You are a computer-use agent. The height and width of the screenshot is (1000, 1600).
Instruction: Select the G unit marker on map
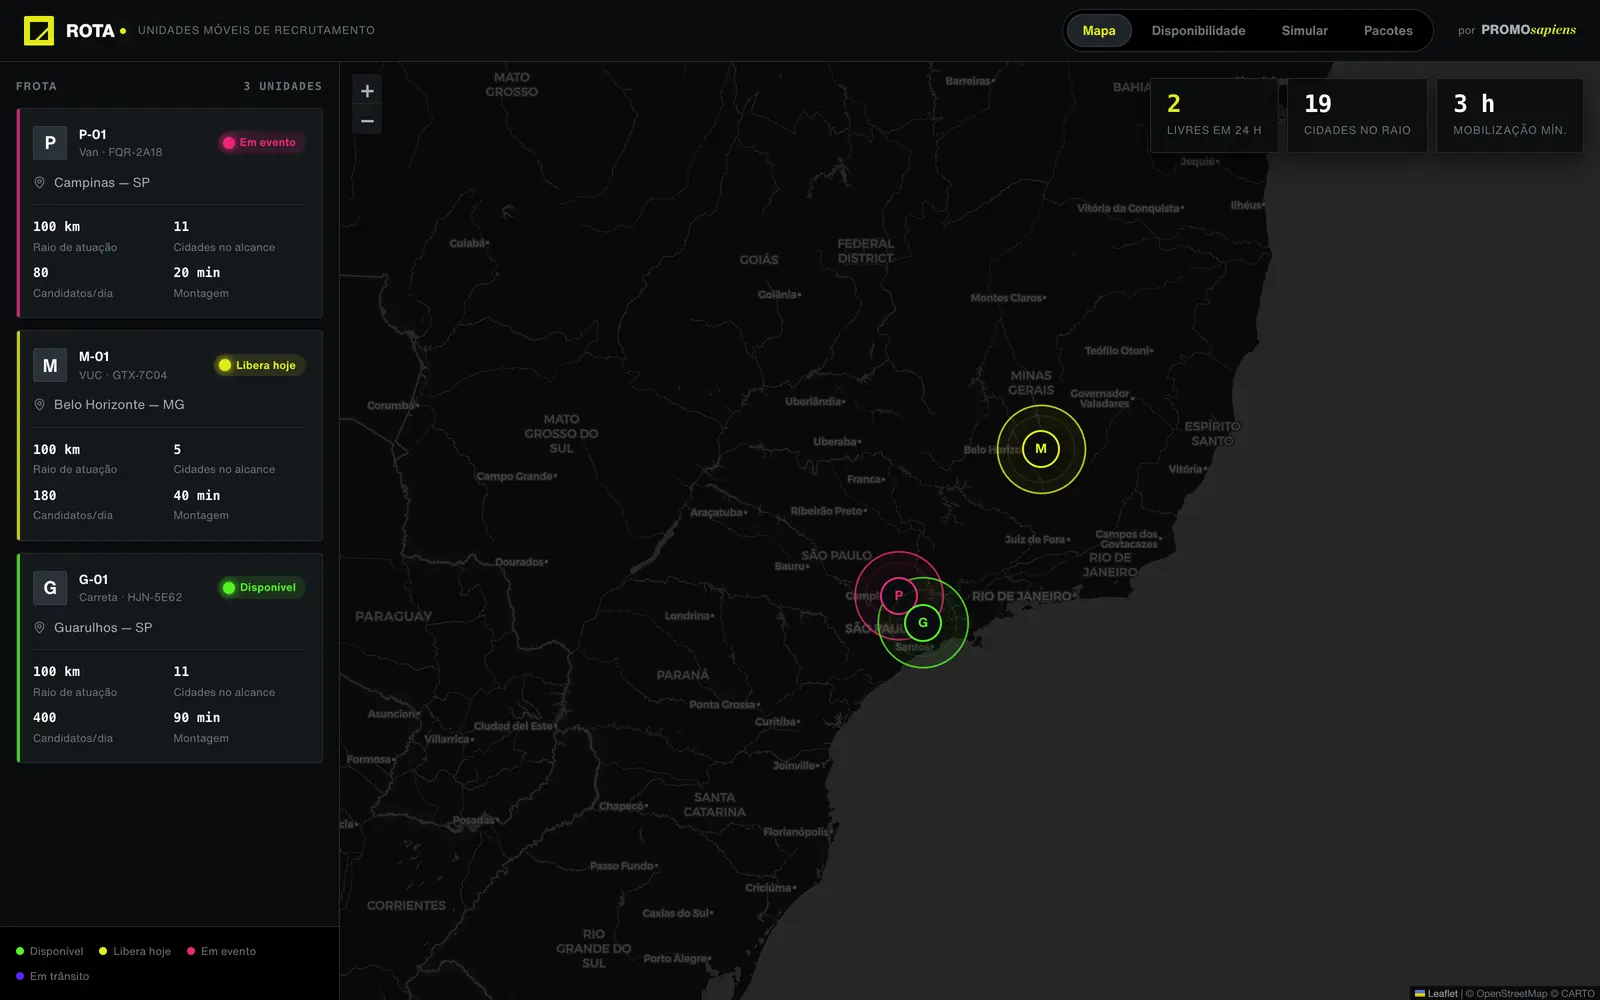(x=923, y=623)
